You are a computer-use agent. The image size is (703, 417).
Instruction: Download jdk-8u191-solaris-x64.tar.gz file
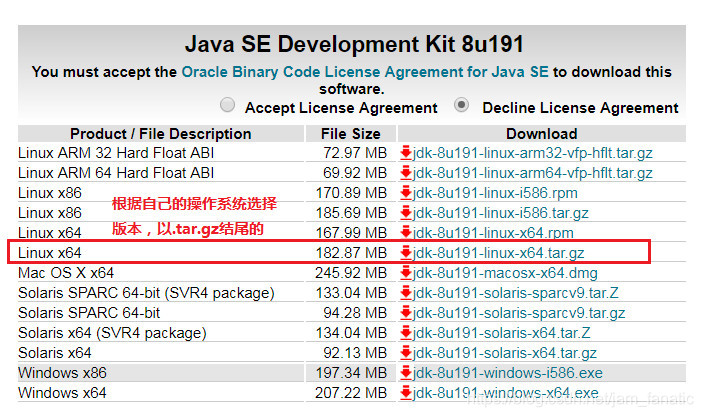[x=504, y=353]
